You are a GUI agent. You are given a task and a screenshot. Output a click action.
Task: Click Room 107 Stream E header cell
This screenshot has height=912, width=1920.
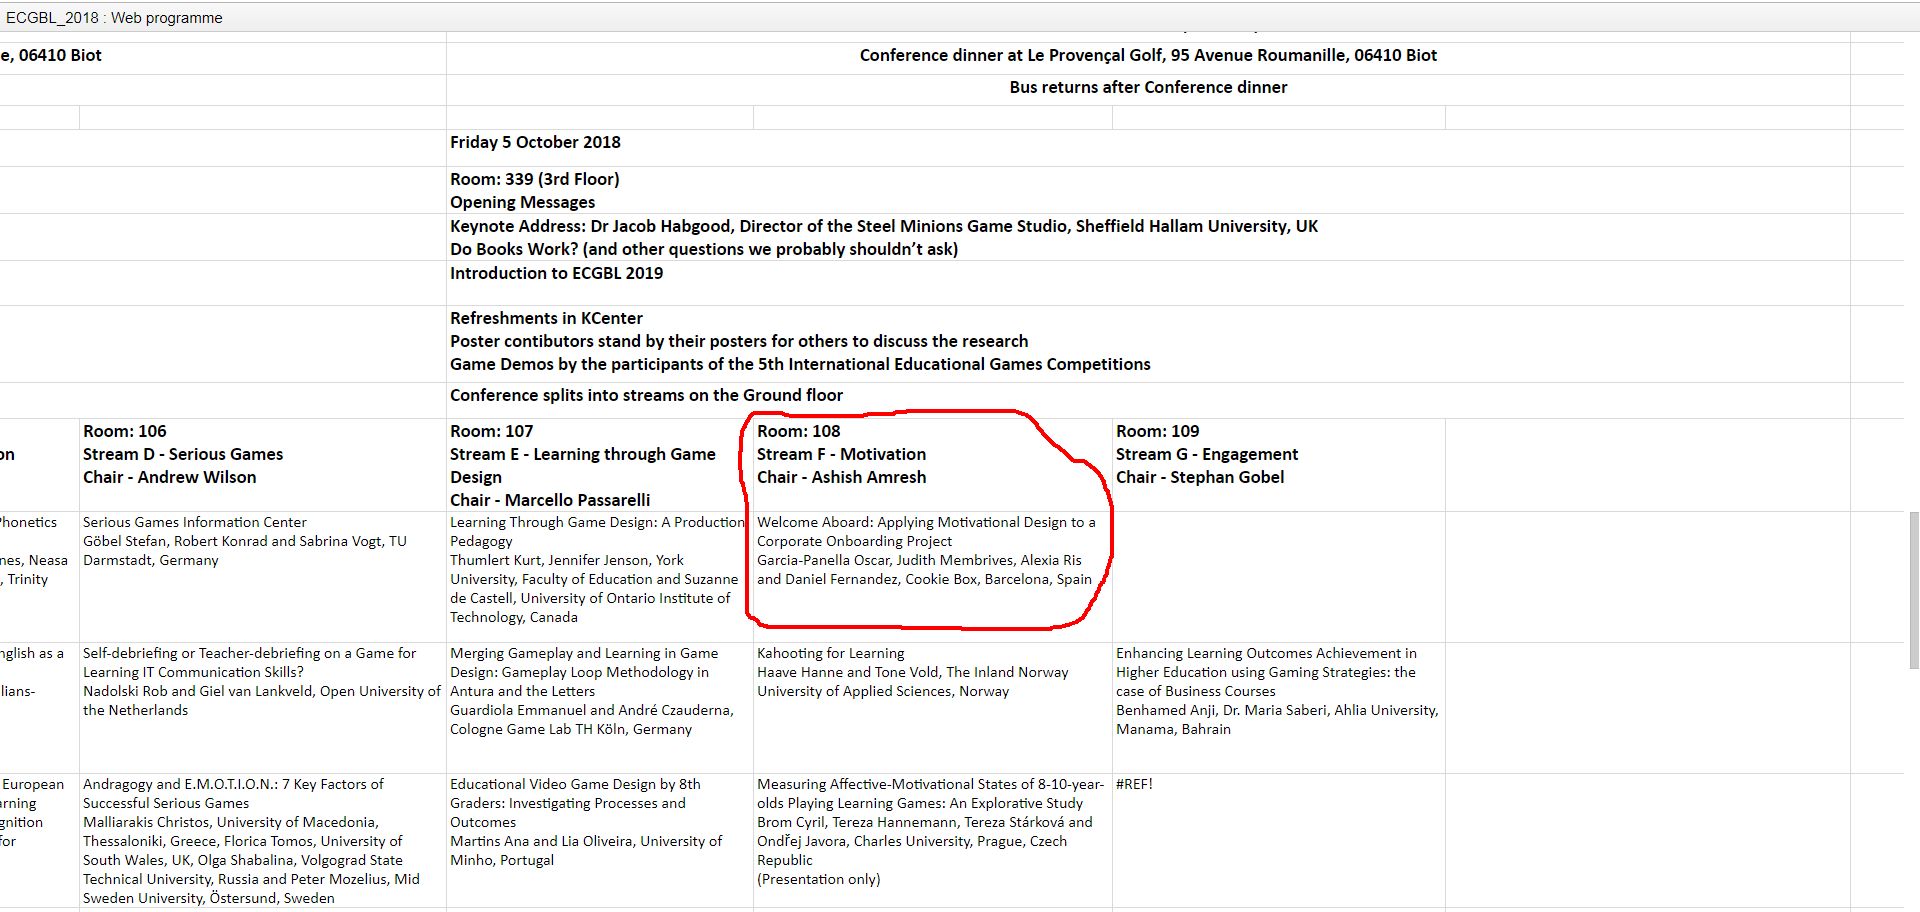(582, 465)
